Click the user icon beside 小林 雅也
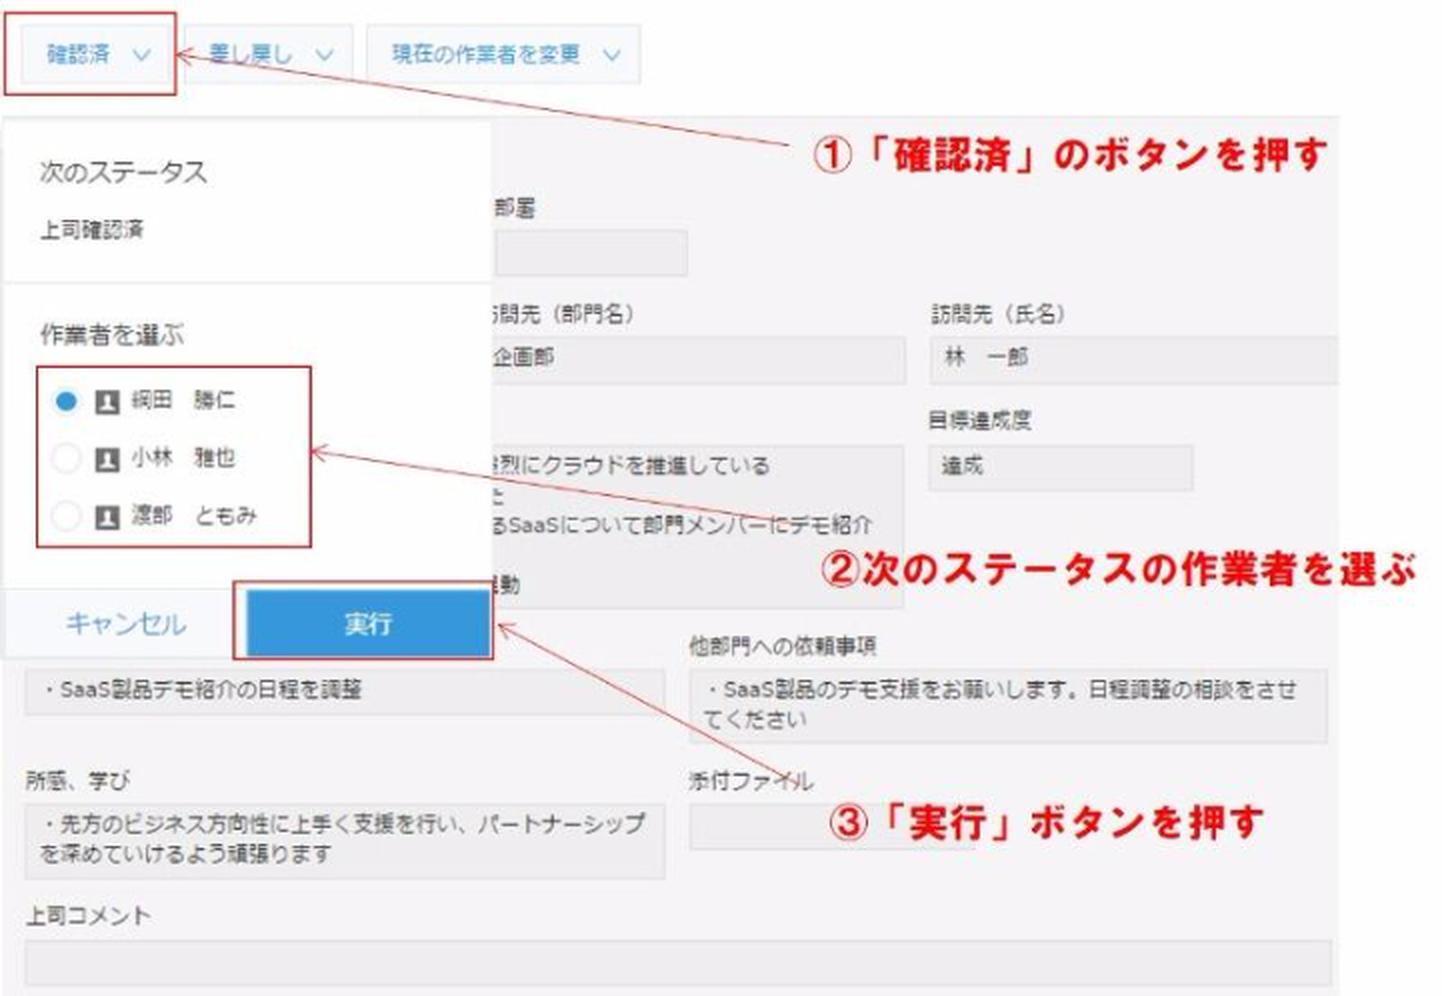1442x996 pixels. pos(107,459)
